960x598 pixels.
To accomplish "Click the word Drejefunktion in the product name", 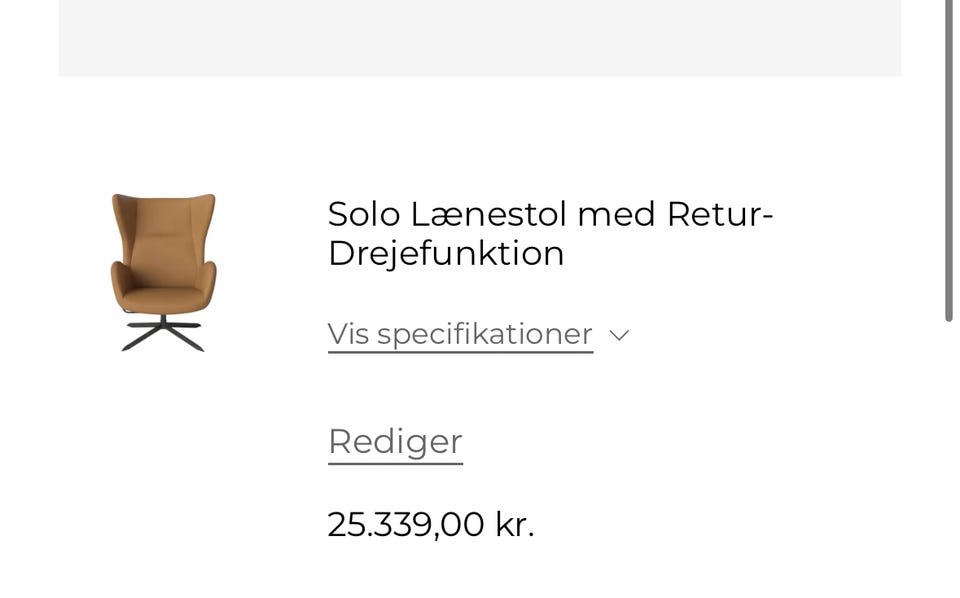I will tap(446, 253).
